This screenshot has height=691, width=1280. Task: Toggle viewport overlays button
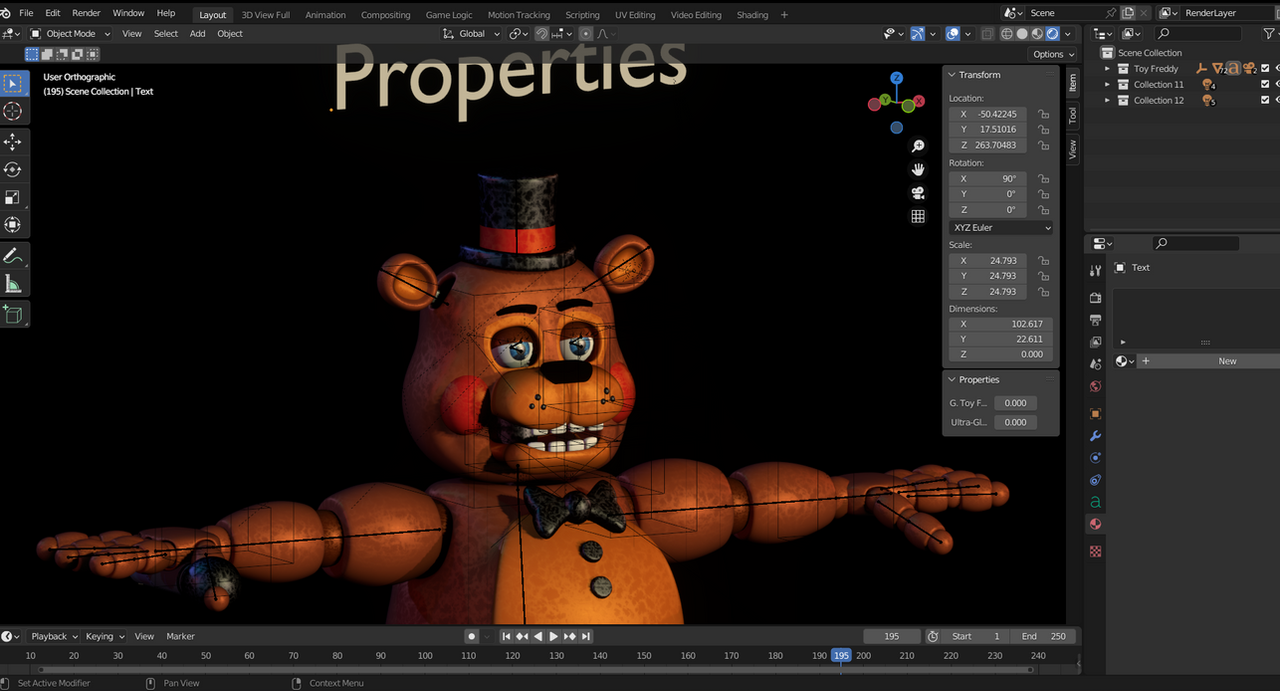tap(953, 34)
